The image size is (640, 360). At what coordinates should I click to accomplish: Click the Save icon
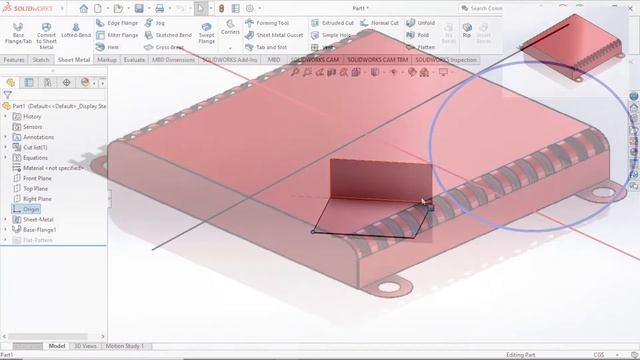pos(139,8)
